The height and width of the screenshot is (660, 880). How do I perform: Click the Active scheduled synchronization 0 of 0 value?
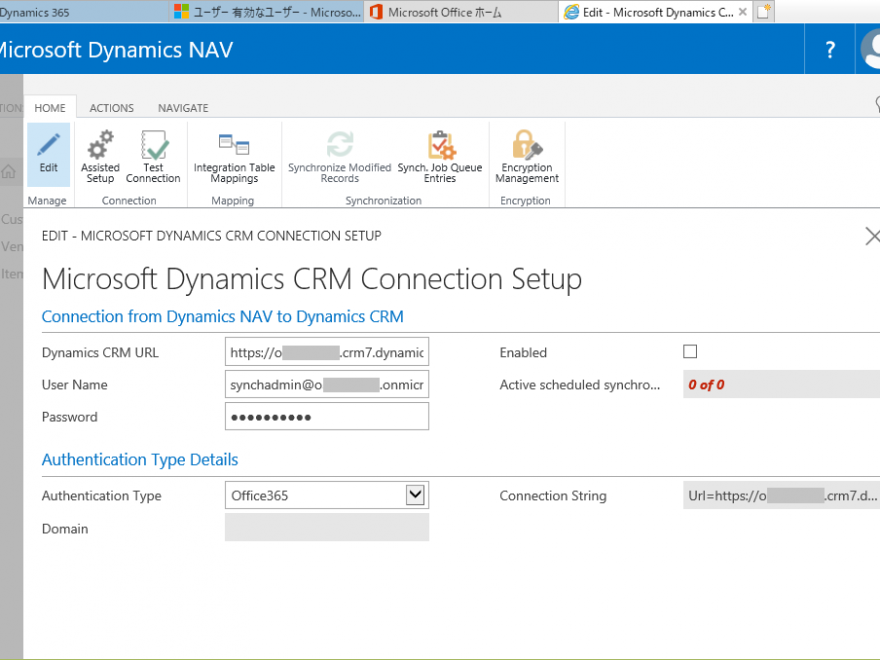(706, 385)
